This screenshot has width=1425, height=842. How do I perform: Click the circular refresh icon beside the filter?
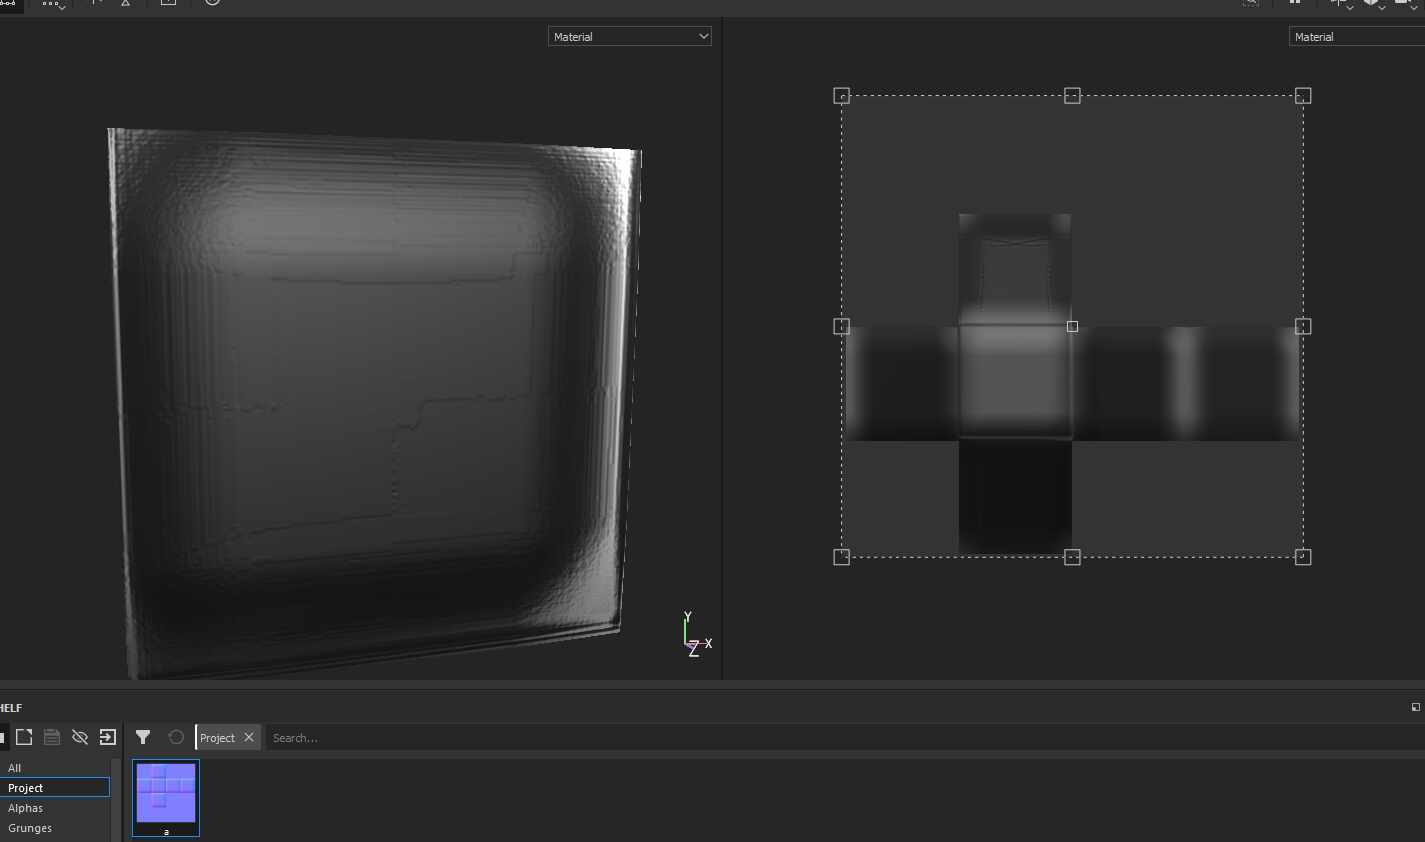pos(176,737)
